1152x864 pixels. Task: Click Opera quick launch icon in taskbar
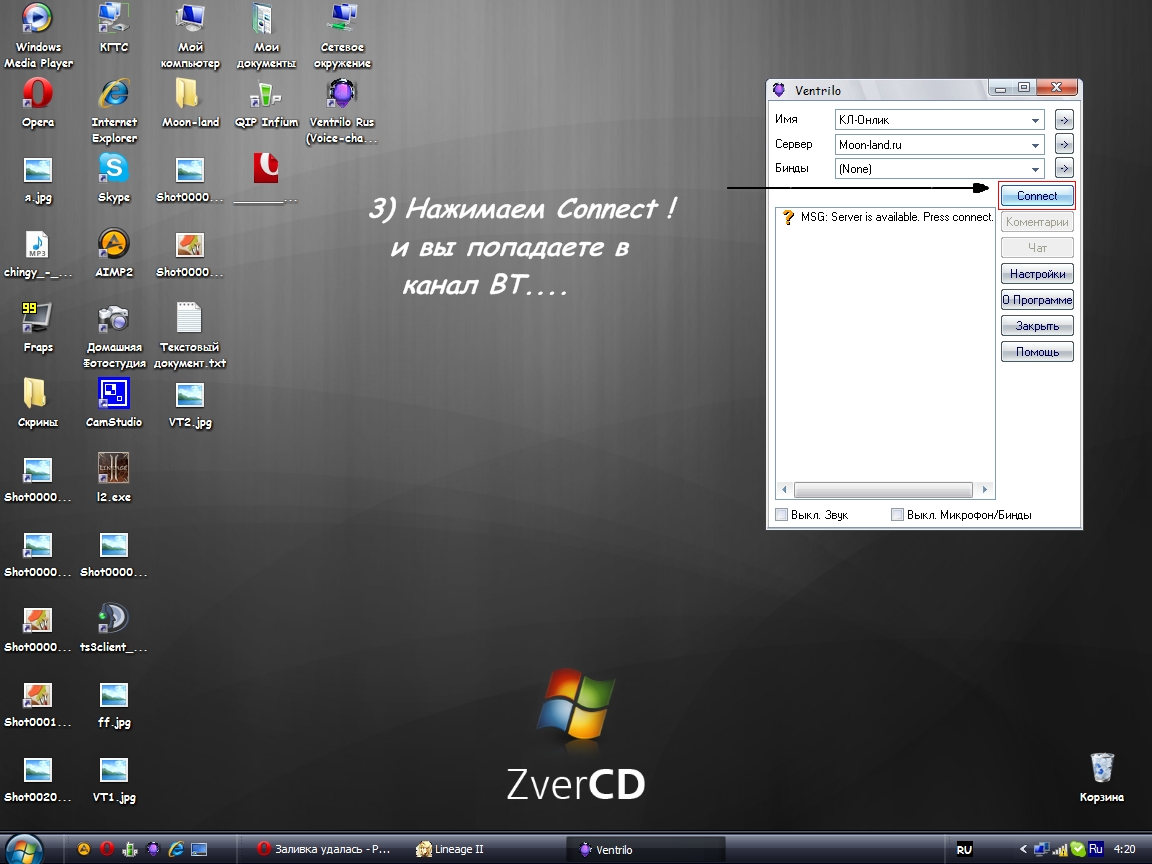click(107, 849)
